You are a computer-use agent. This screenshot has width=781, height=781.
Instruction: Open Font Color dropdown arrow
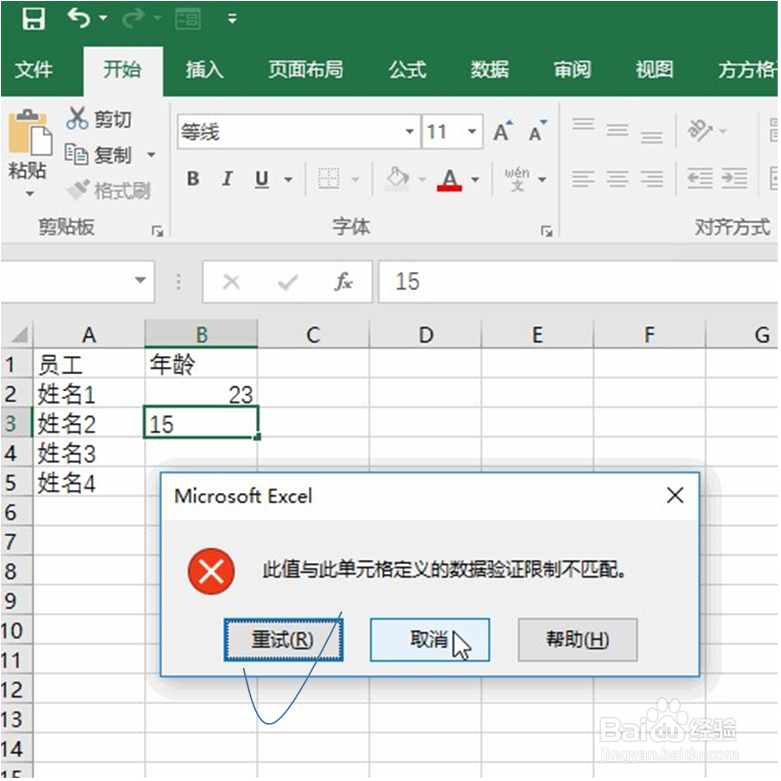coord(475,179)
